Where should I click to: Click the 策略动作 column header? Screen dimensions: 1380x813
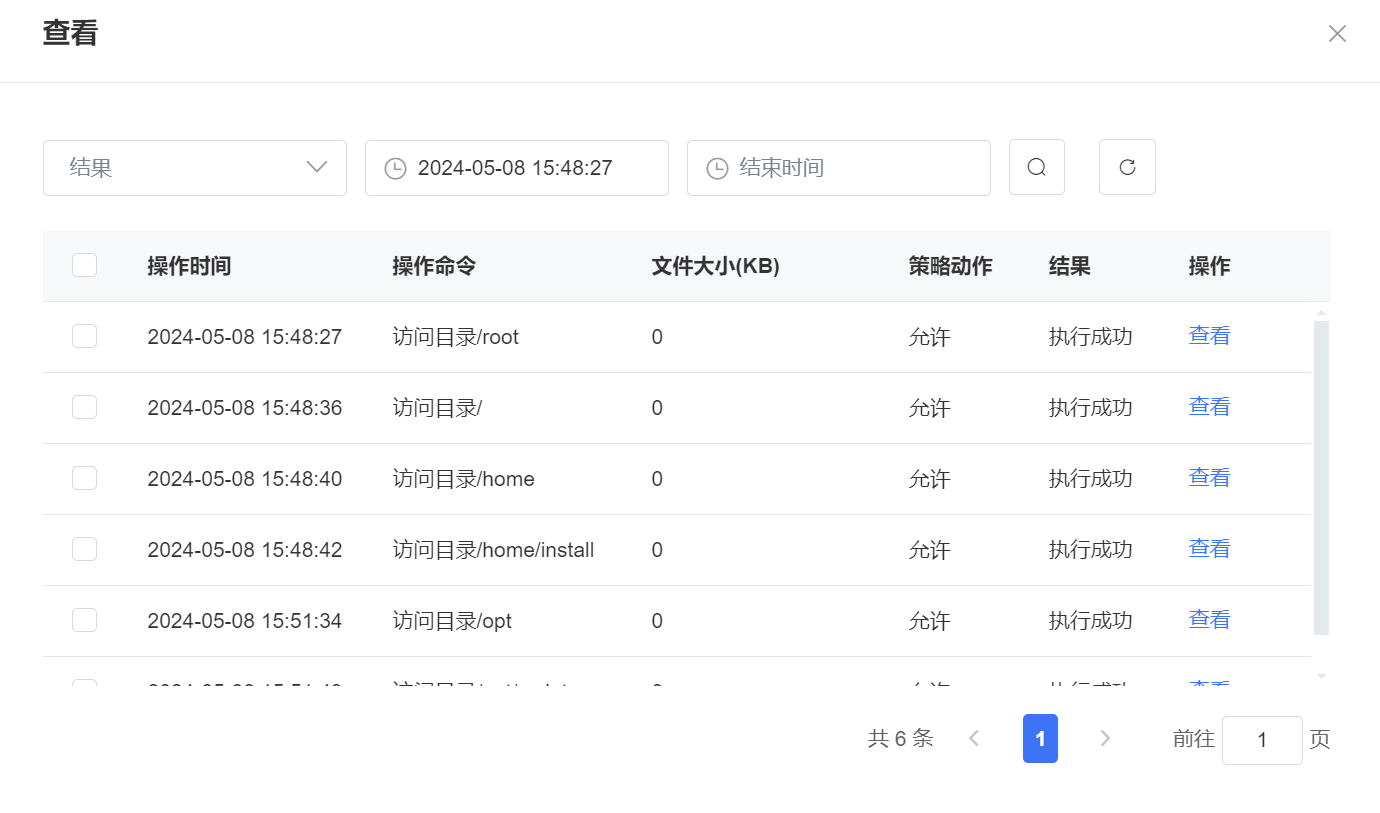(950, 266)
